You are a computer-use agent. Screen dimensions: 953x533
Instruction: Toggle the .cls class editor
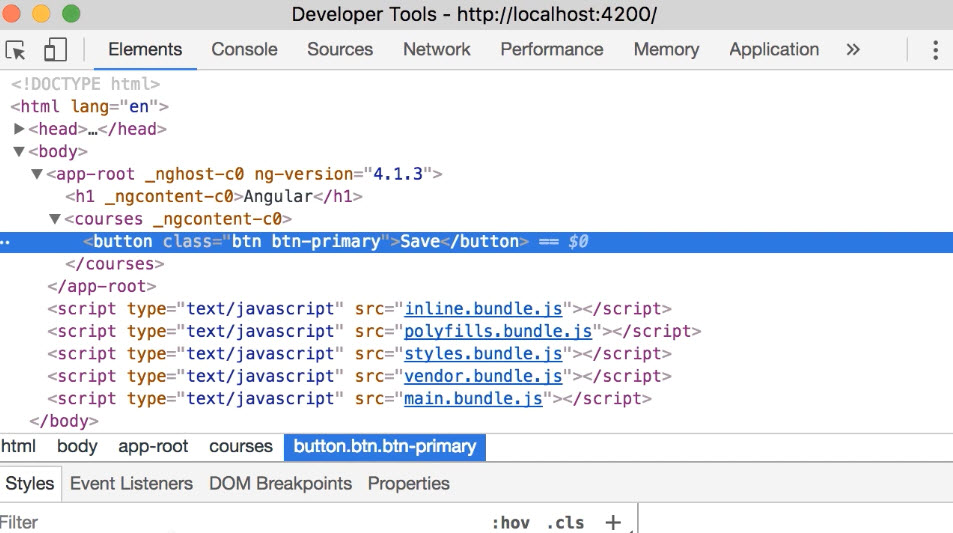(x=565, y=522)
